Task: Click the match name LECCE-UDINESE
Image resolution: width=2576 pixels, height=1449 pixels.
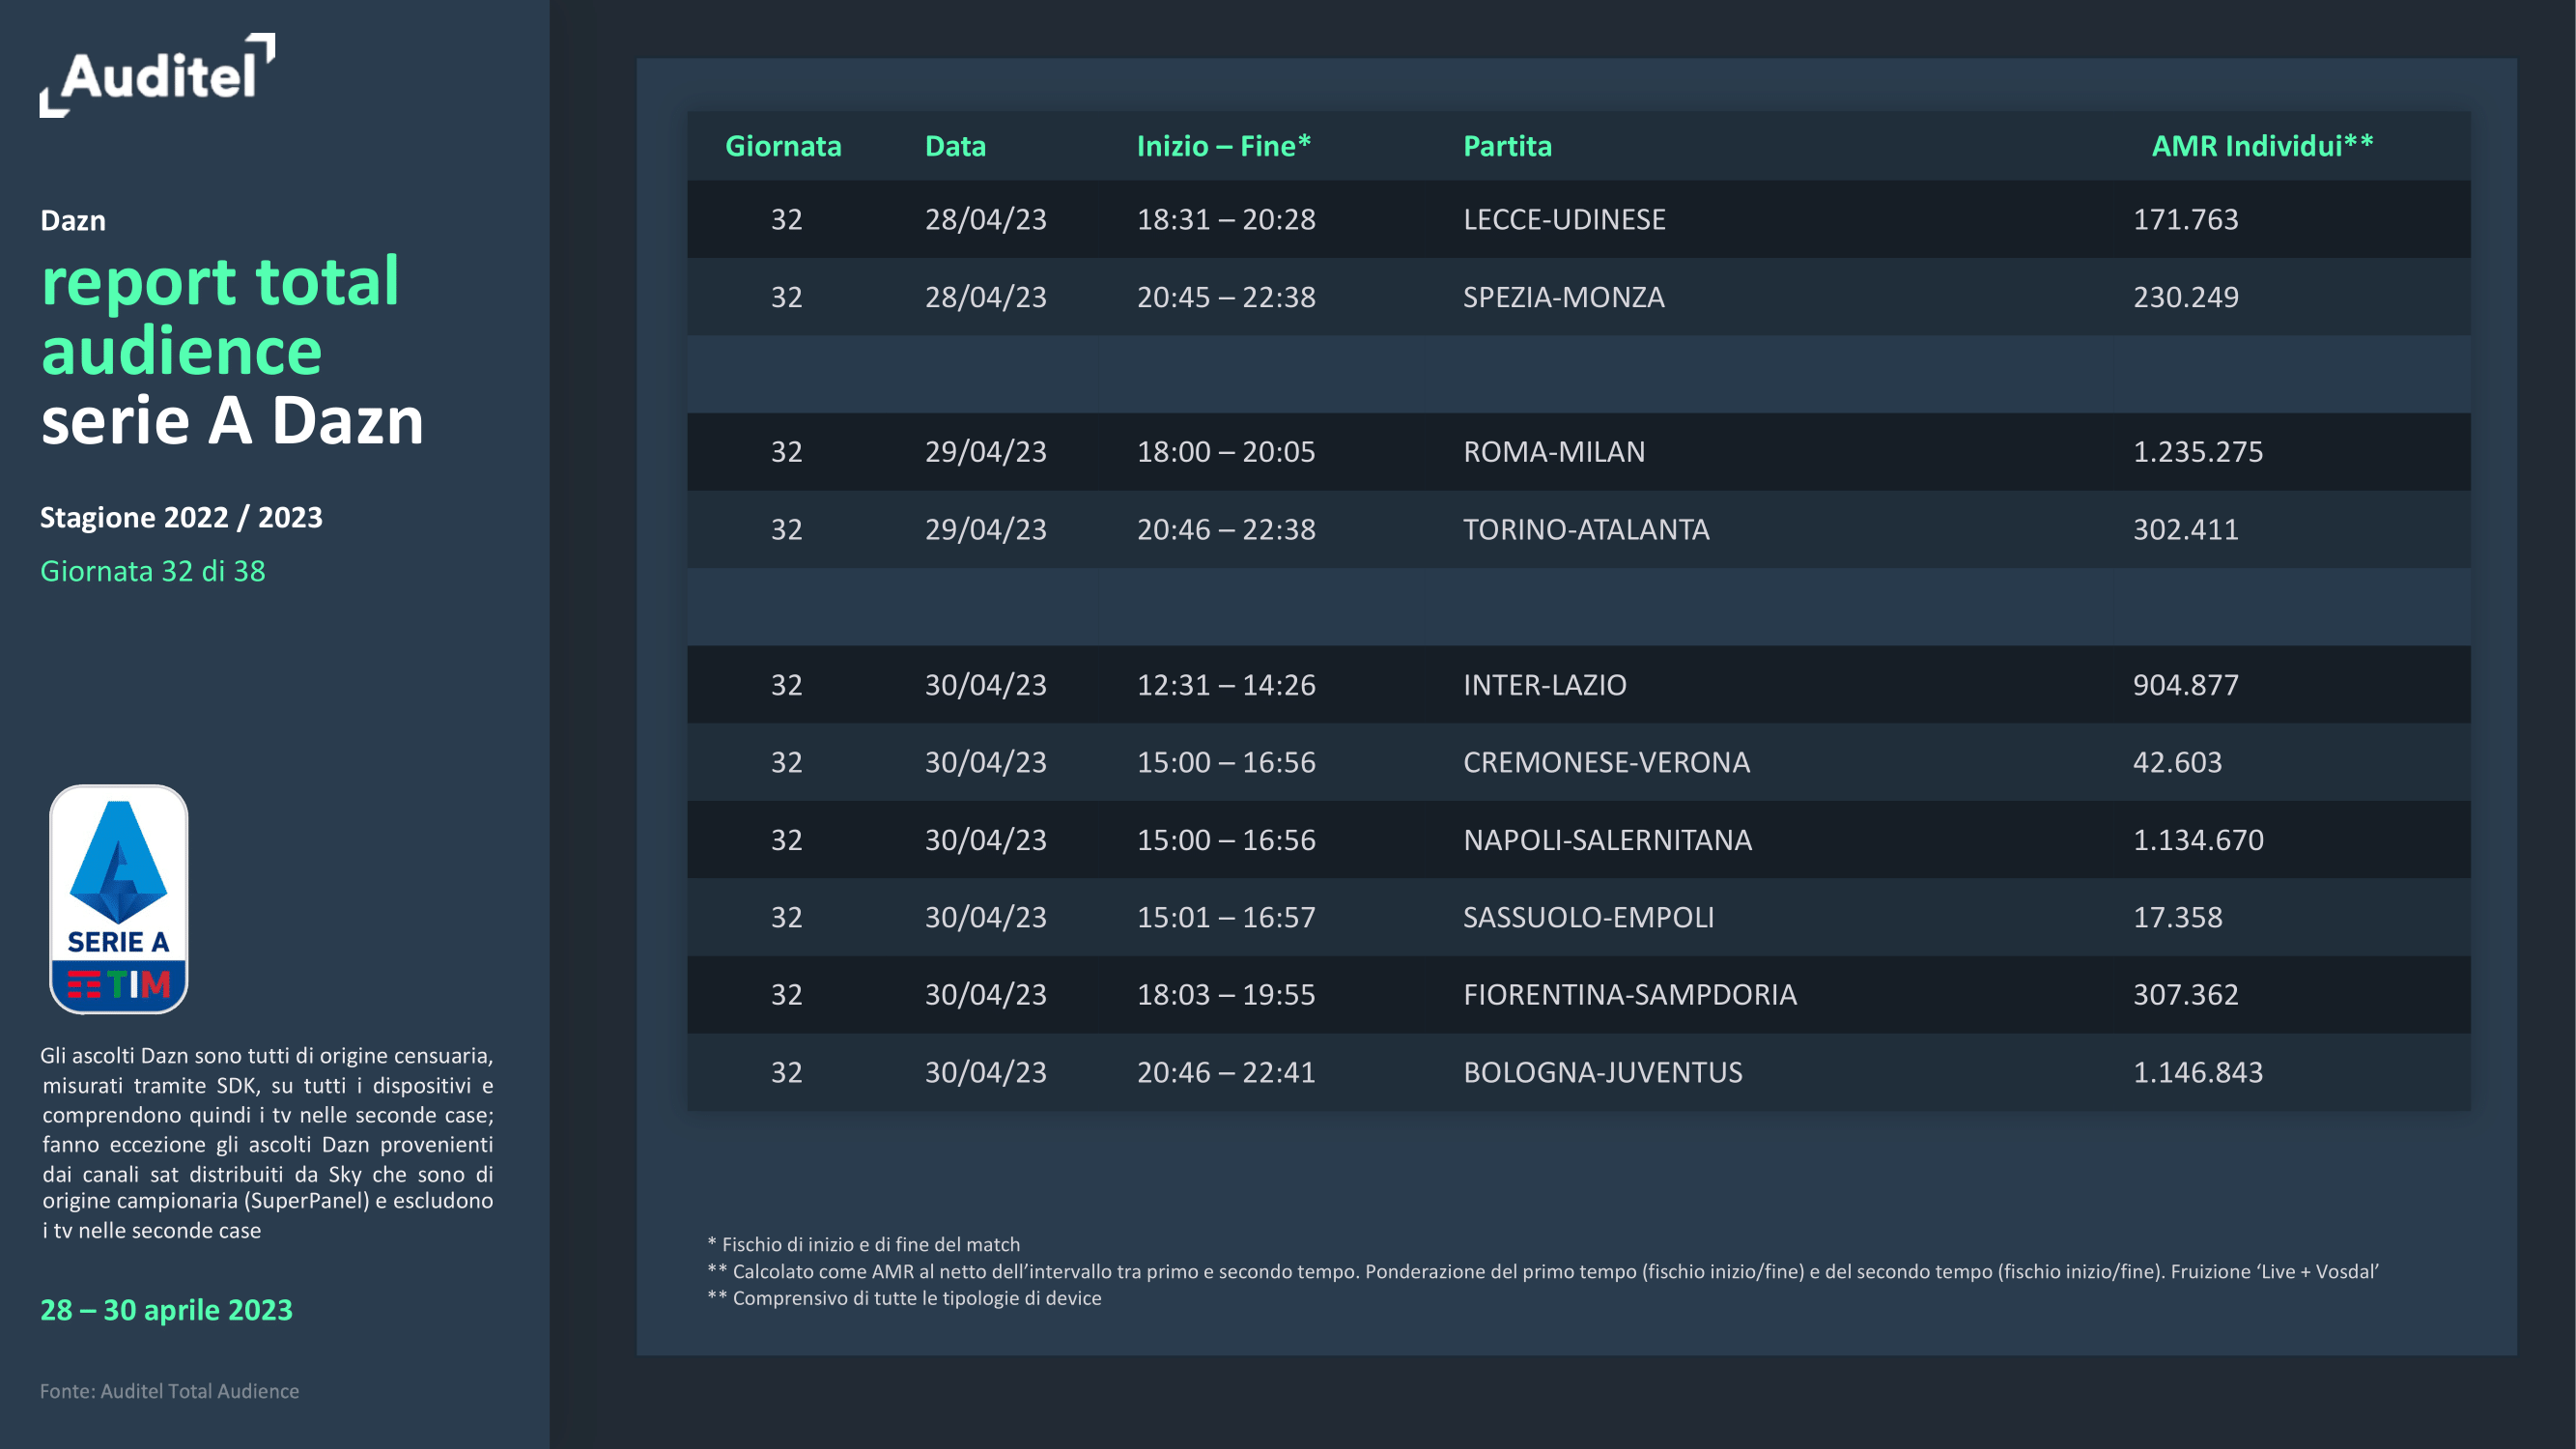Action: tap(1564, 219)
